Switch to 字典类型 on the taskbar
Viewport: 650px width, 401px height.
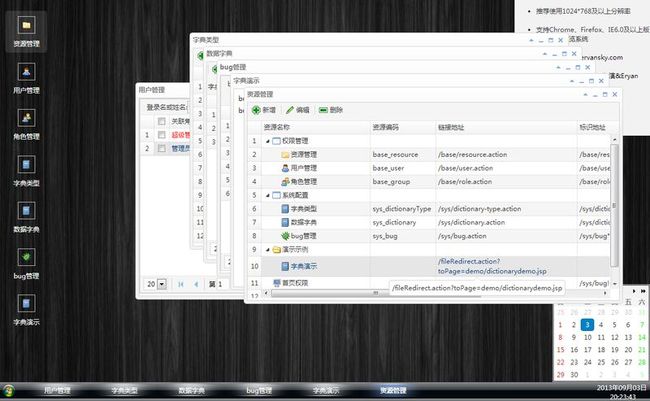(124, 390)
